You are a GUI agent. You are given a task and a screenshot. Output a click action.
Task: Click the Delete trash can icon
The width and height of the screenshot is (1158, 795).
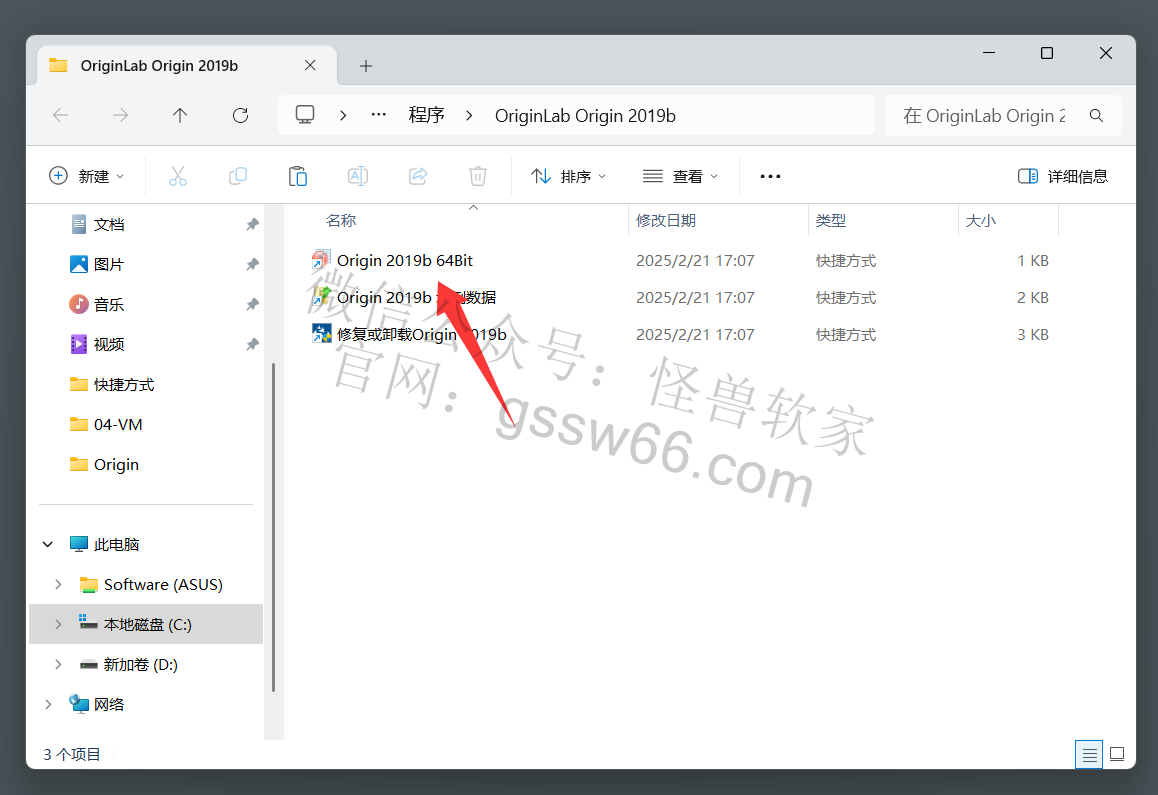coord(478,177)
